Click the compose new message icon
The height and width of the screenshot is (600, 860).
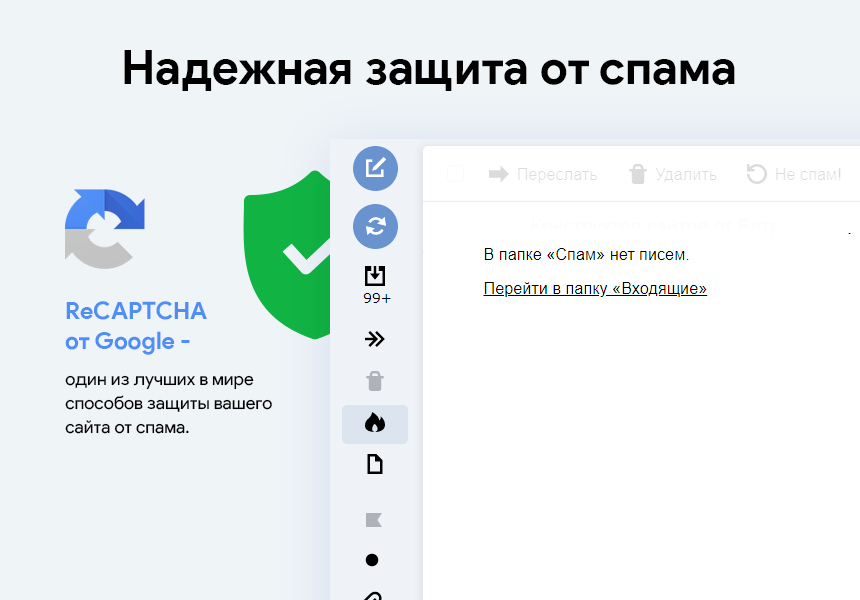(375, 168)
